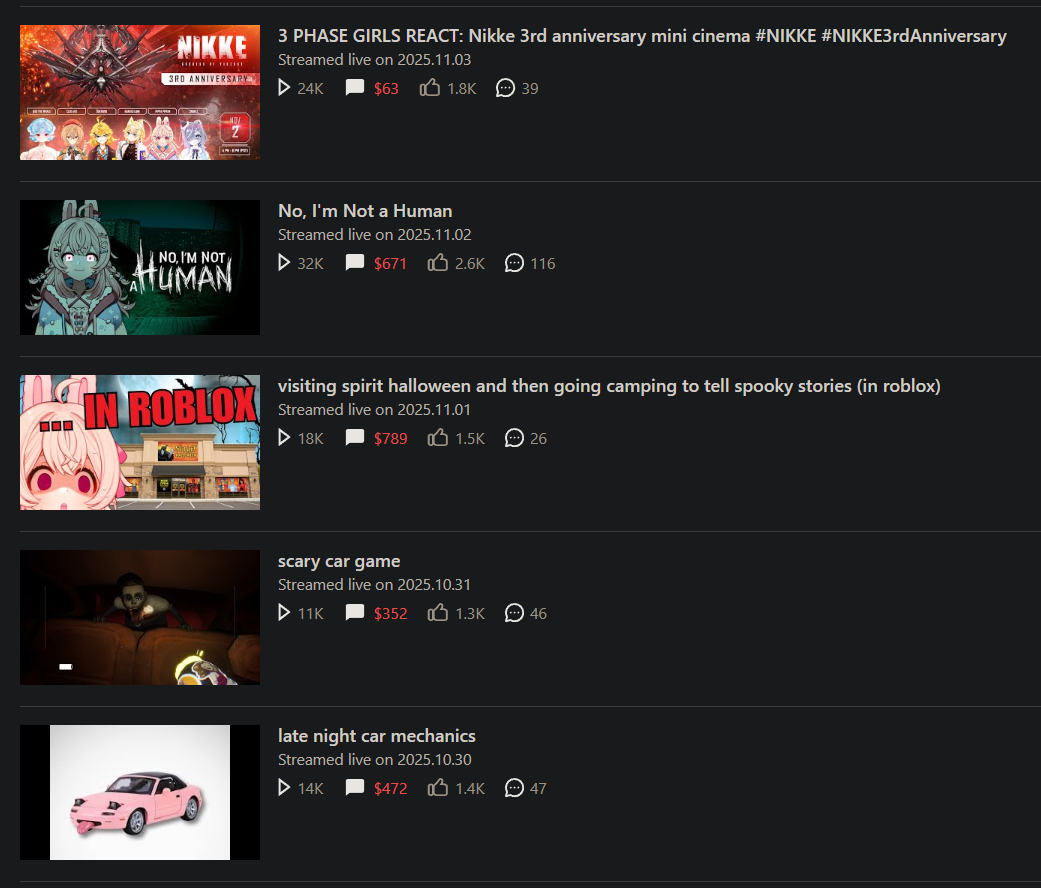Open the No, I'm Not a Human thumbnail
Screen dimensions: 1041x888
coord(140,267)
